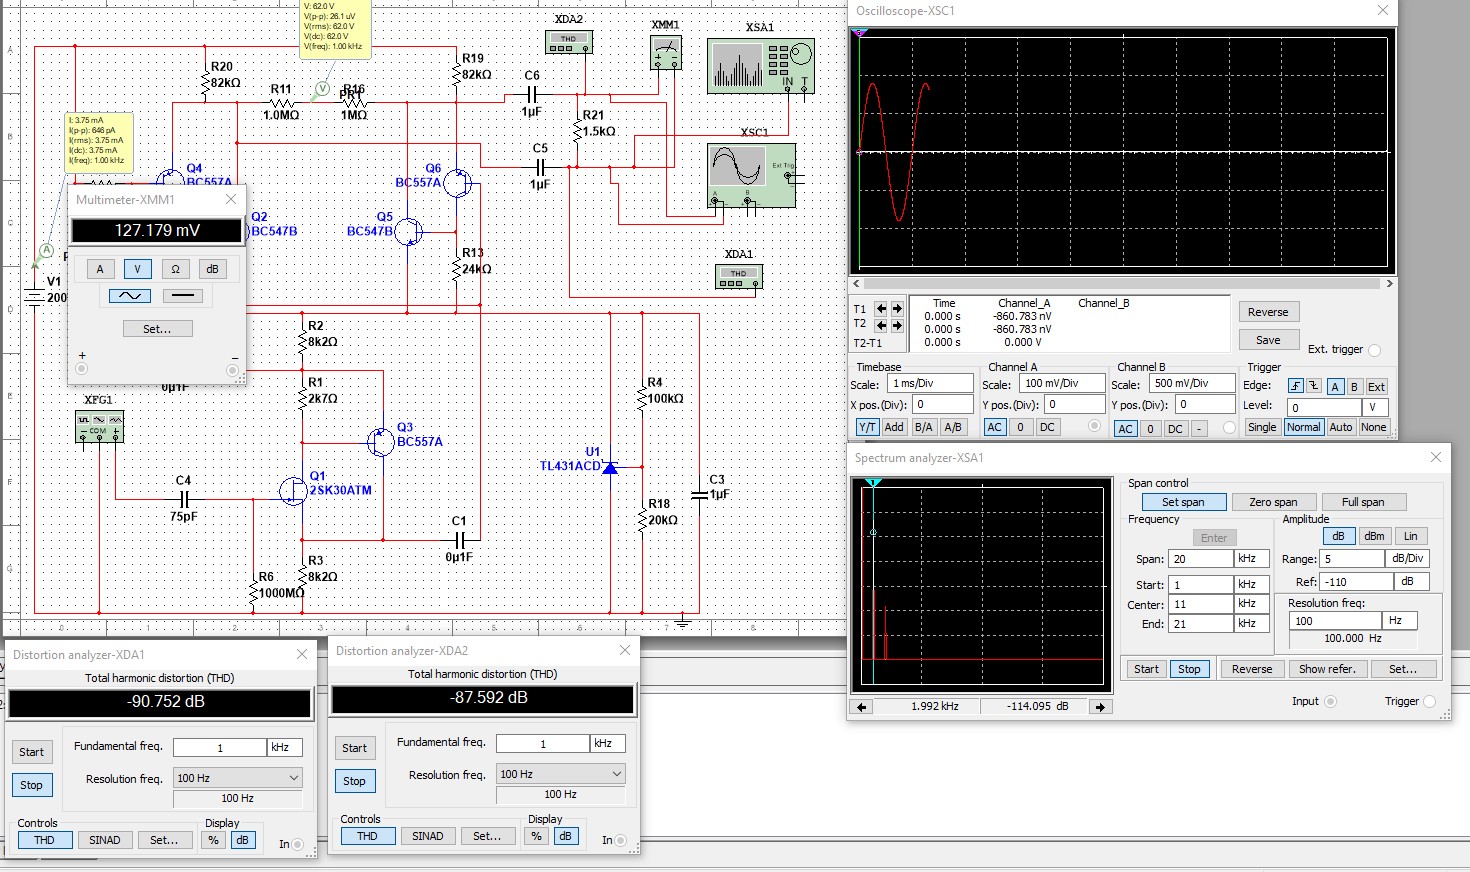This screenshot has height=872, width=1470.
Task: Click the oscilloscope horizontal scrollbar
Action: (1122, 284)
